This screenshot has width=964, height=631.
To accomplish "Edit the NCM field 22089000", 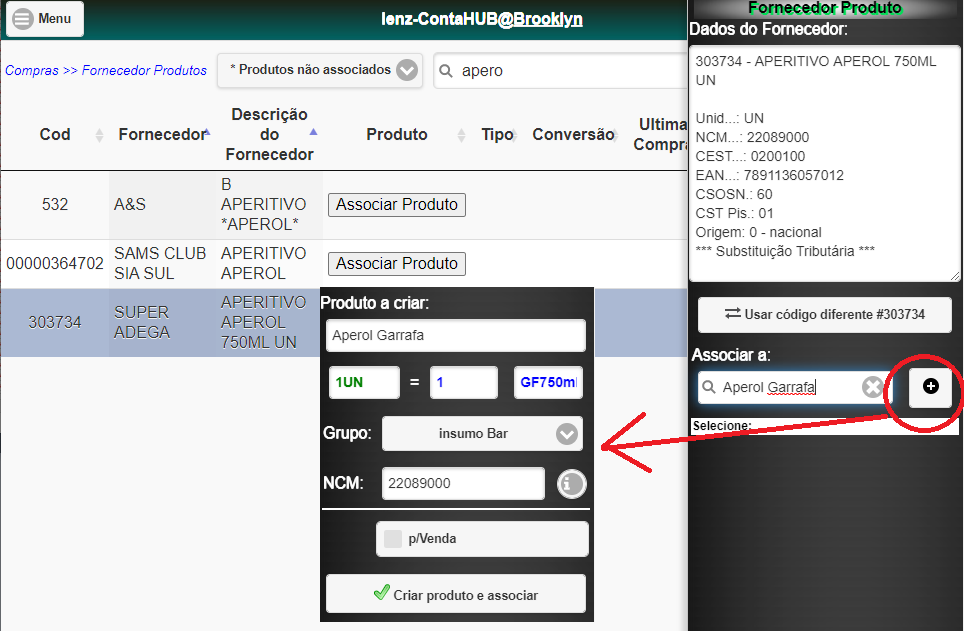I will coord(463,483).
